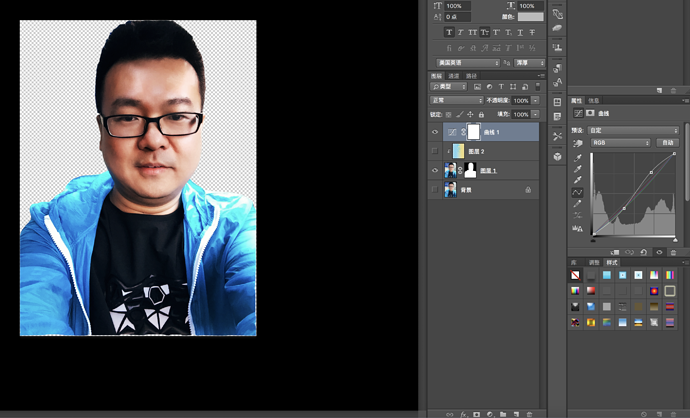Click the text color swatch
This screenshot has height=418, width=690.
tap(530, 17)
